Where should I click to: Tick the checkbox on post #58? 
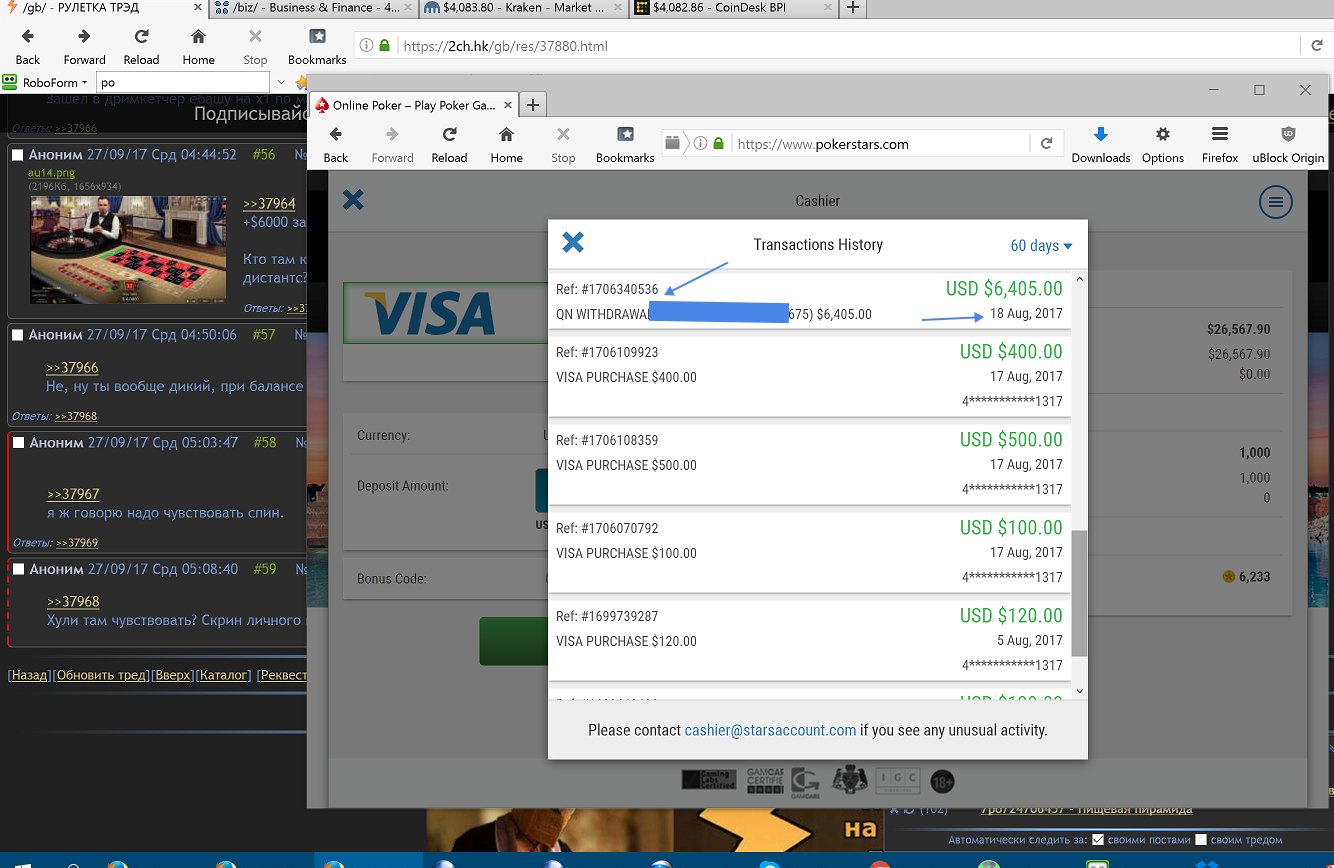pos(18,443)
